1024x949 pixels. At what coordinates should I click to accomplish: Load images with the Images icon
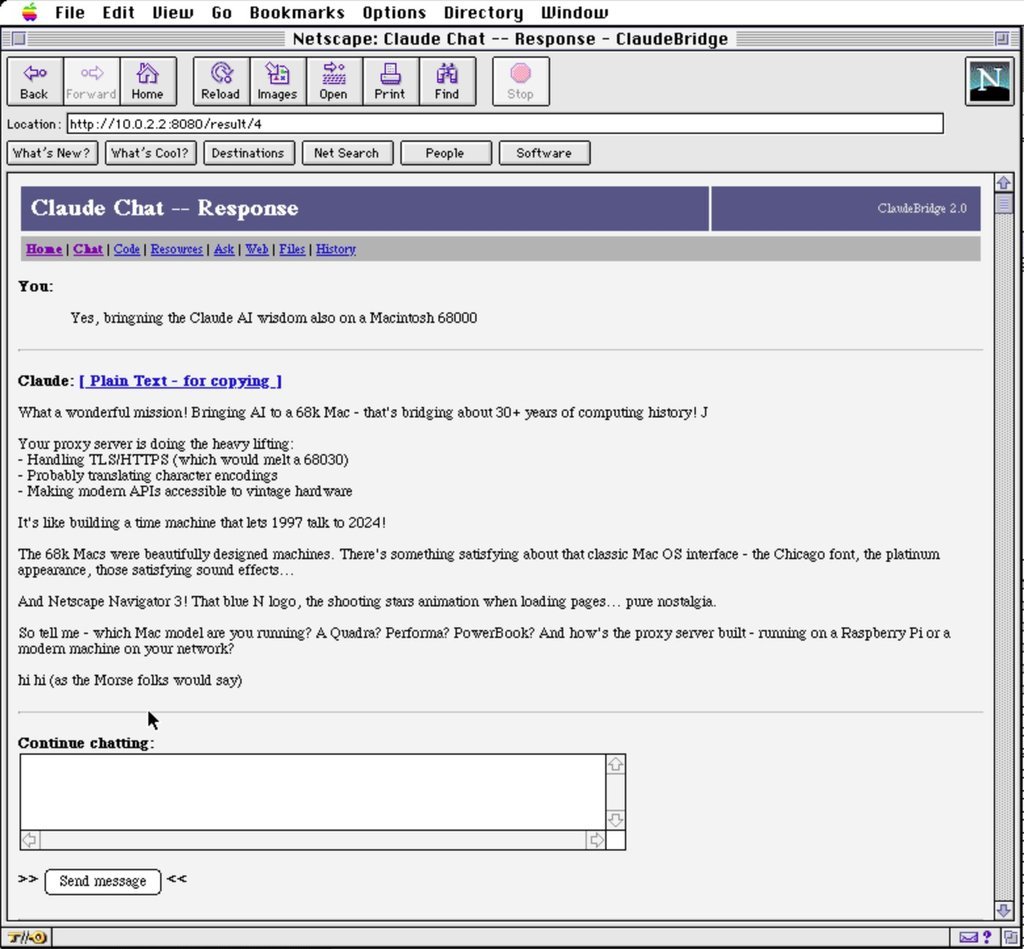(x=277, y=81)
